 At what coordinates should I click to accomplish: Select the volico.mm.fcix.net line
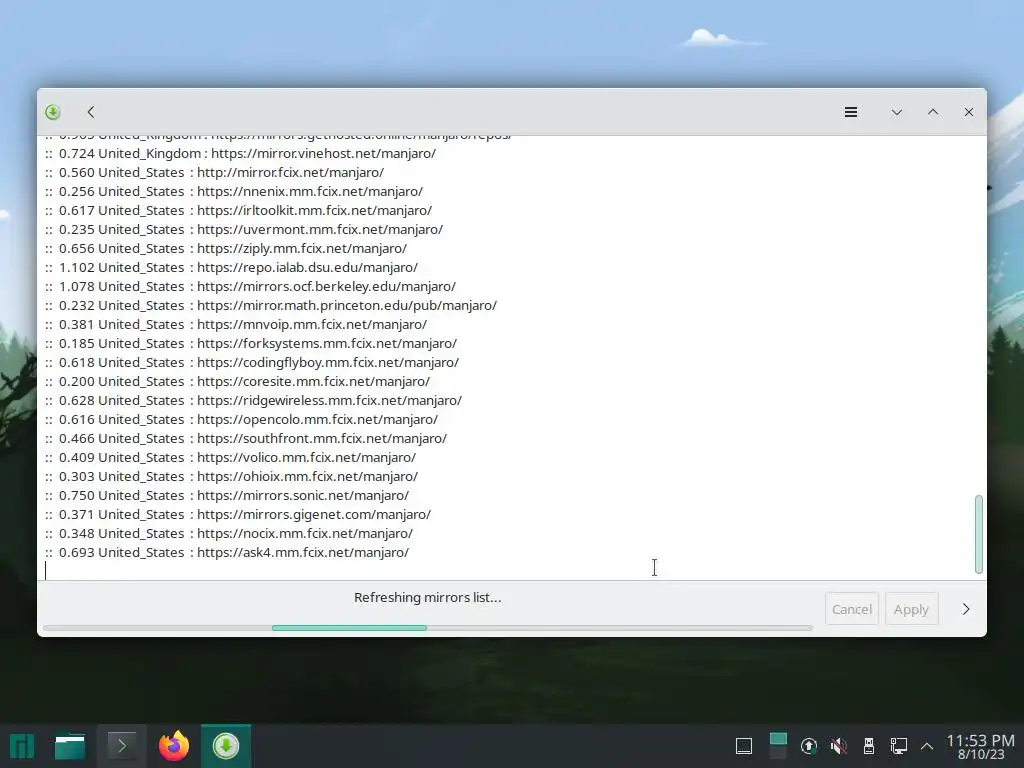[231, 456]
